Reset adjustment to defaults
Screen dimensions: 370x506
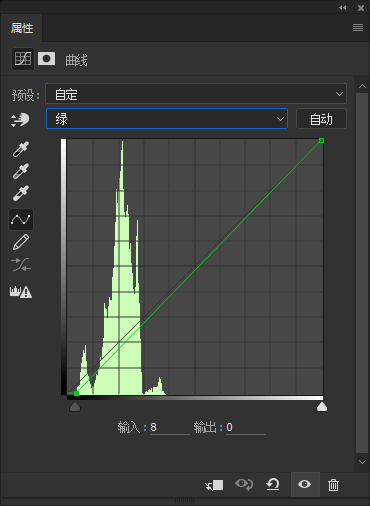(273, 484)
